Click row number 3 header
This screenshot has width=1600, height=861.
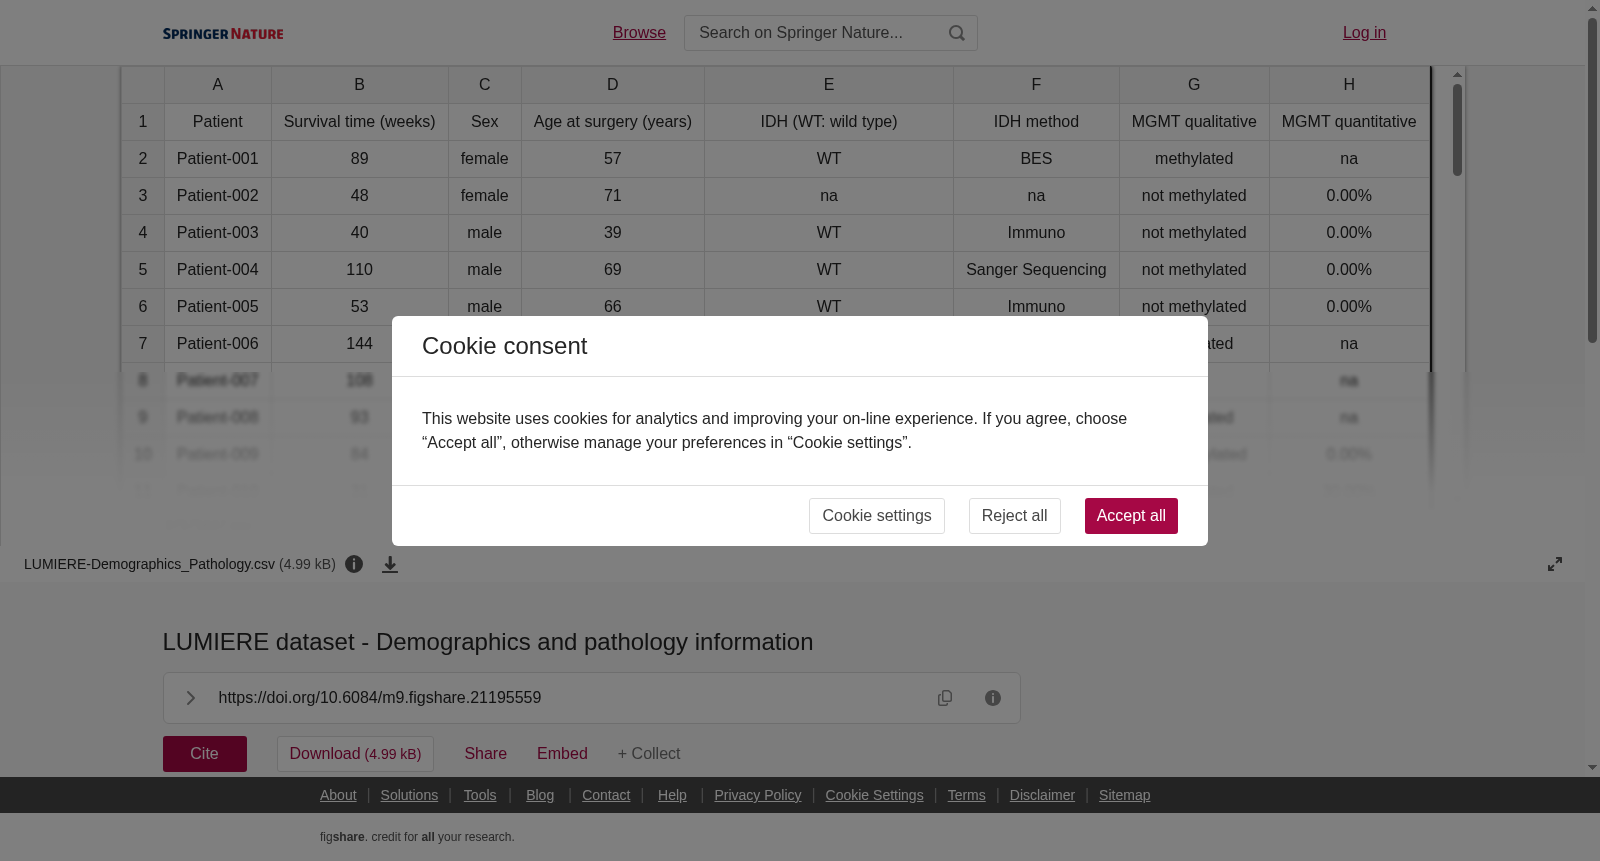[143, 196]
